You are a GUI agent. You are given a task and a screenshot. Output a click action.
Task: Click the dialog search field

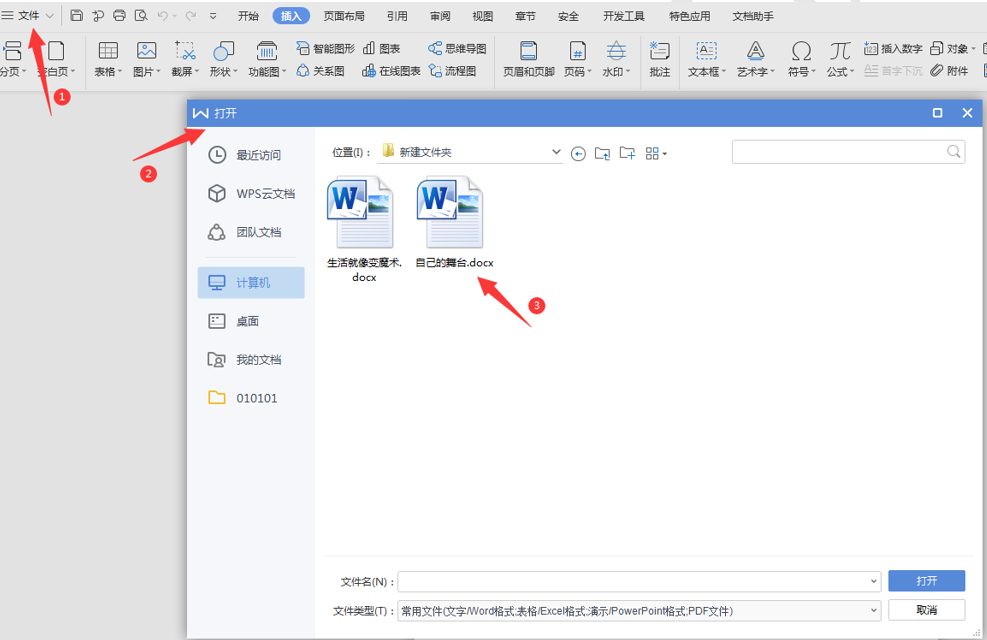(848, 152)
